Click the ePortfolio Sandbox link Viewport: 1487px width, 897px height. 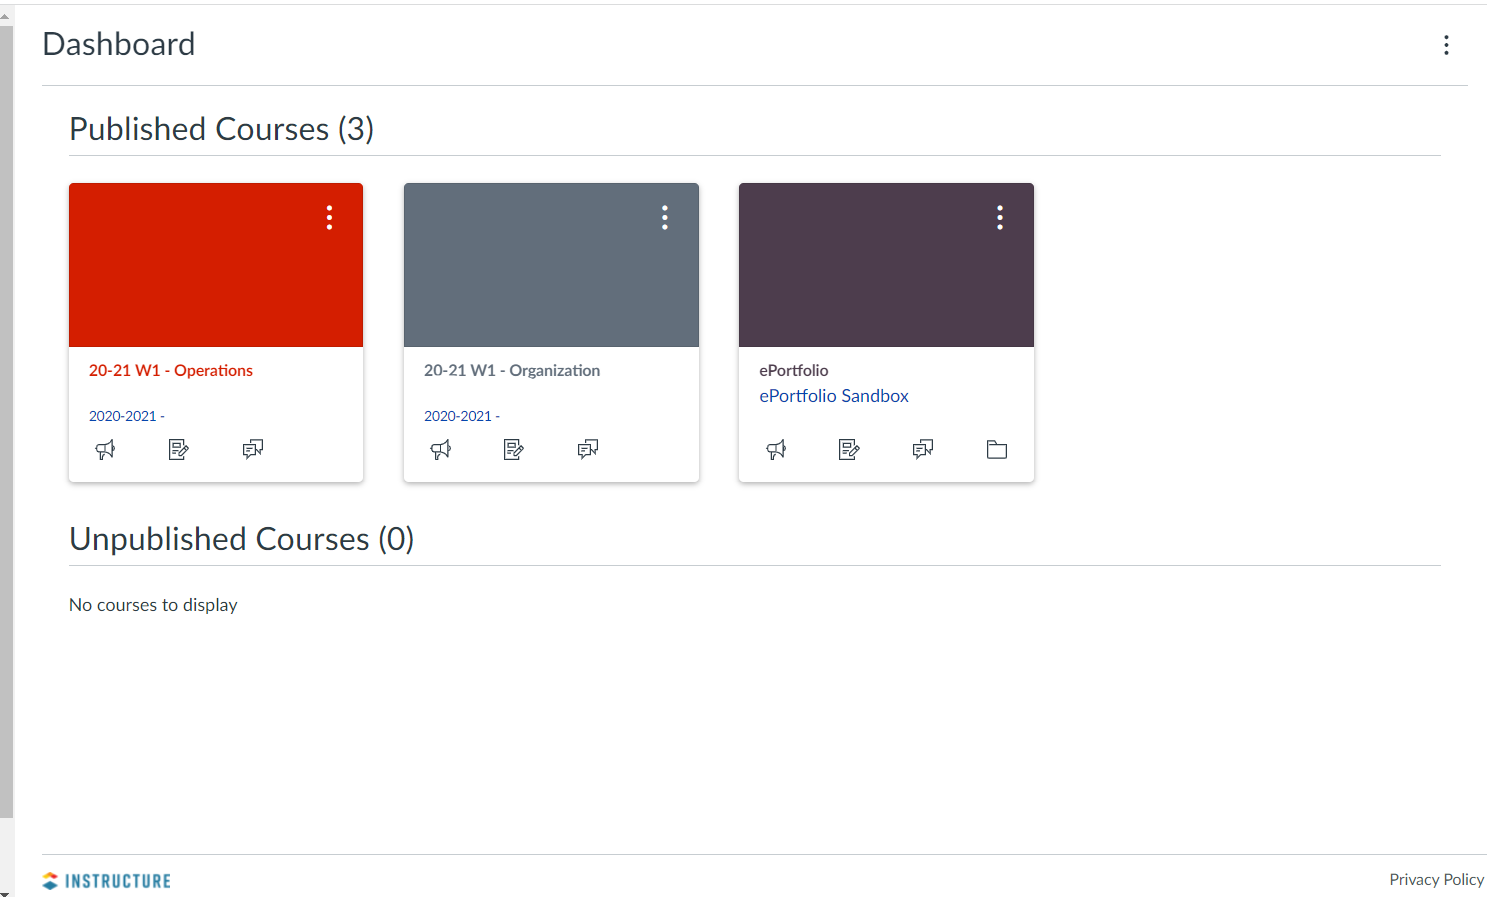pos(834,396)
